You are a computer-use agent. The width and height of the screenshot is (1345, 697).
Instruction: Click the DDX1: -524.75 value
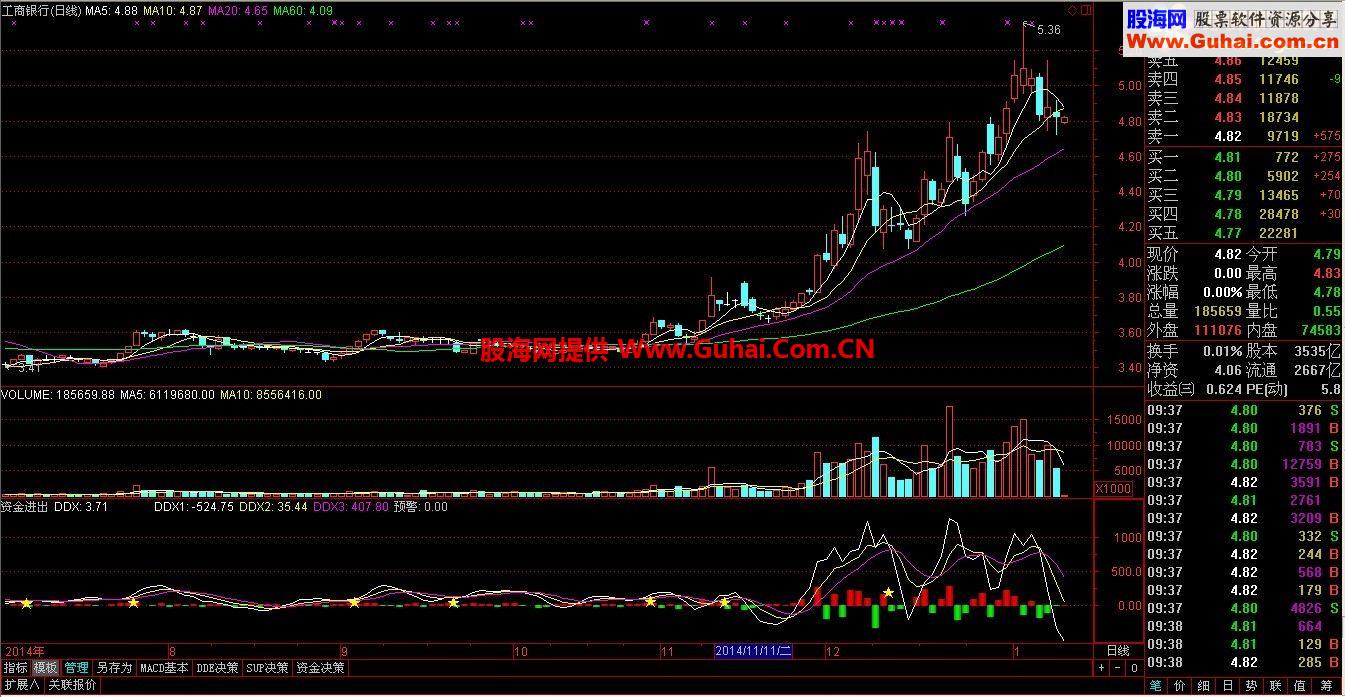pyautogui.click(x=194, y=507)
